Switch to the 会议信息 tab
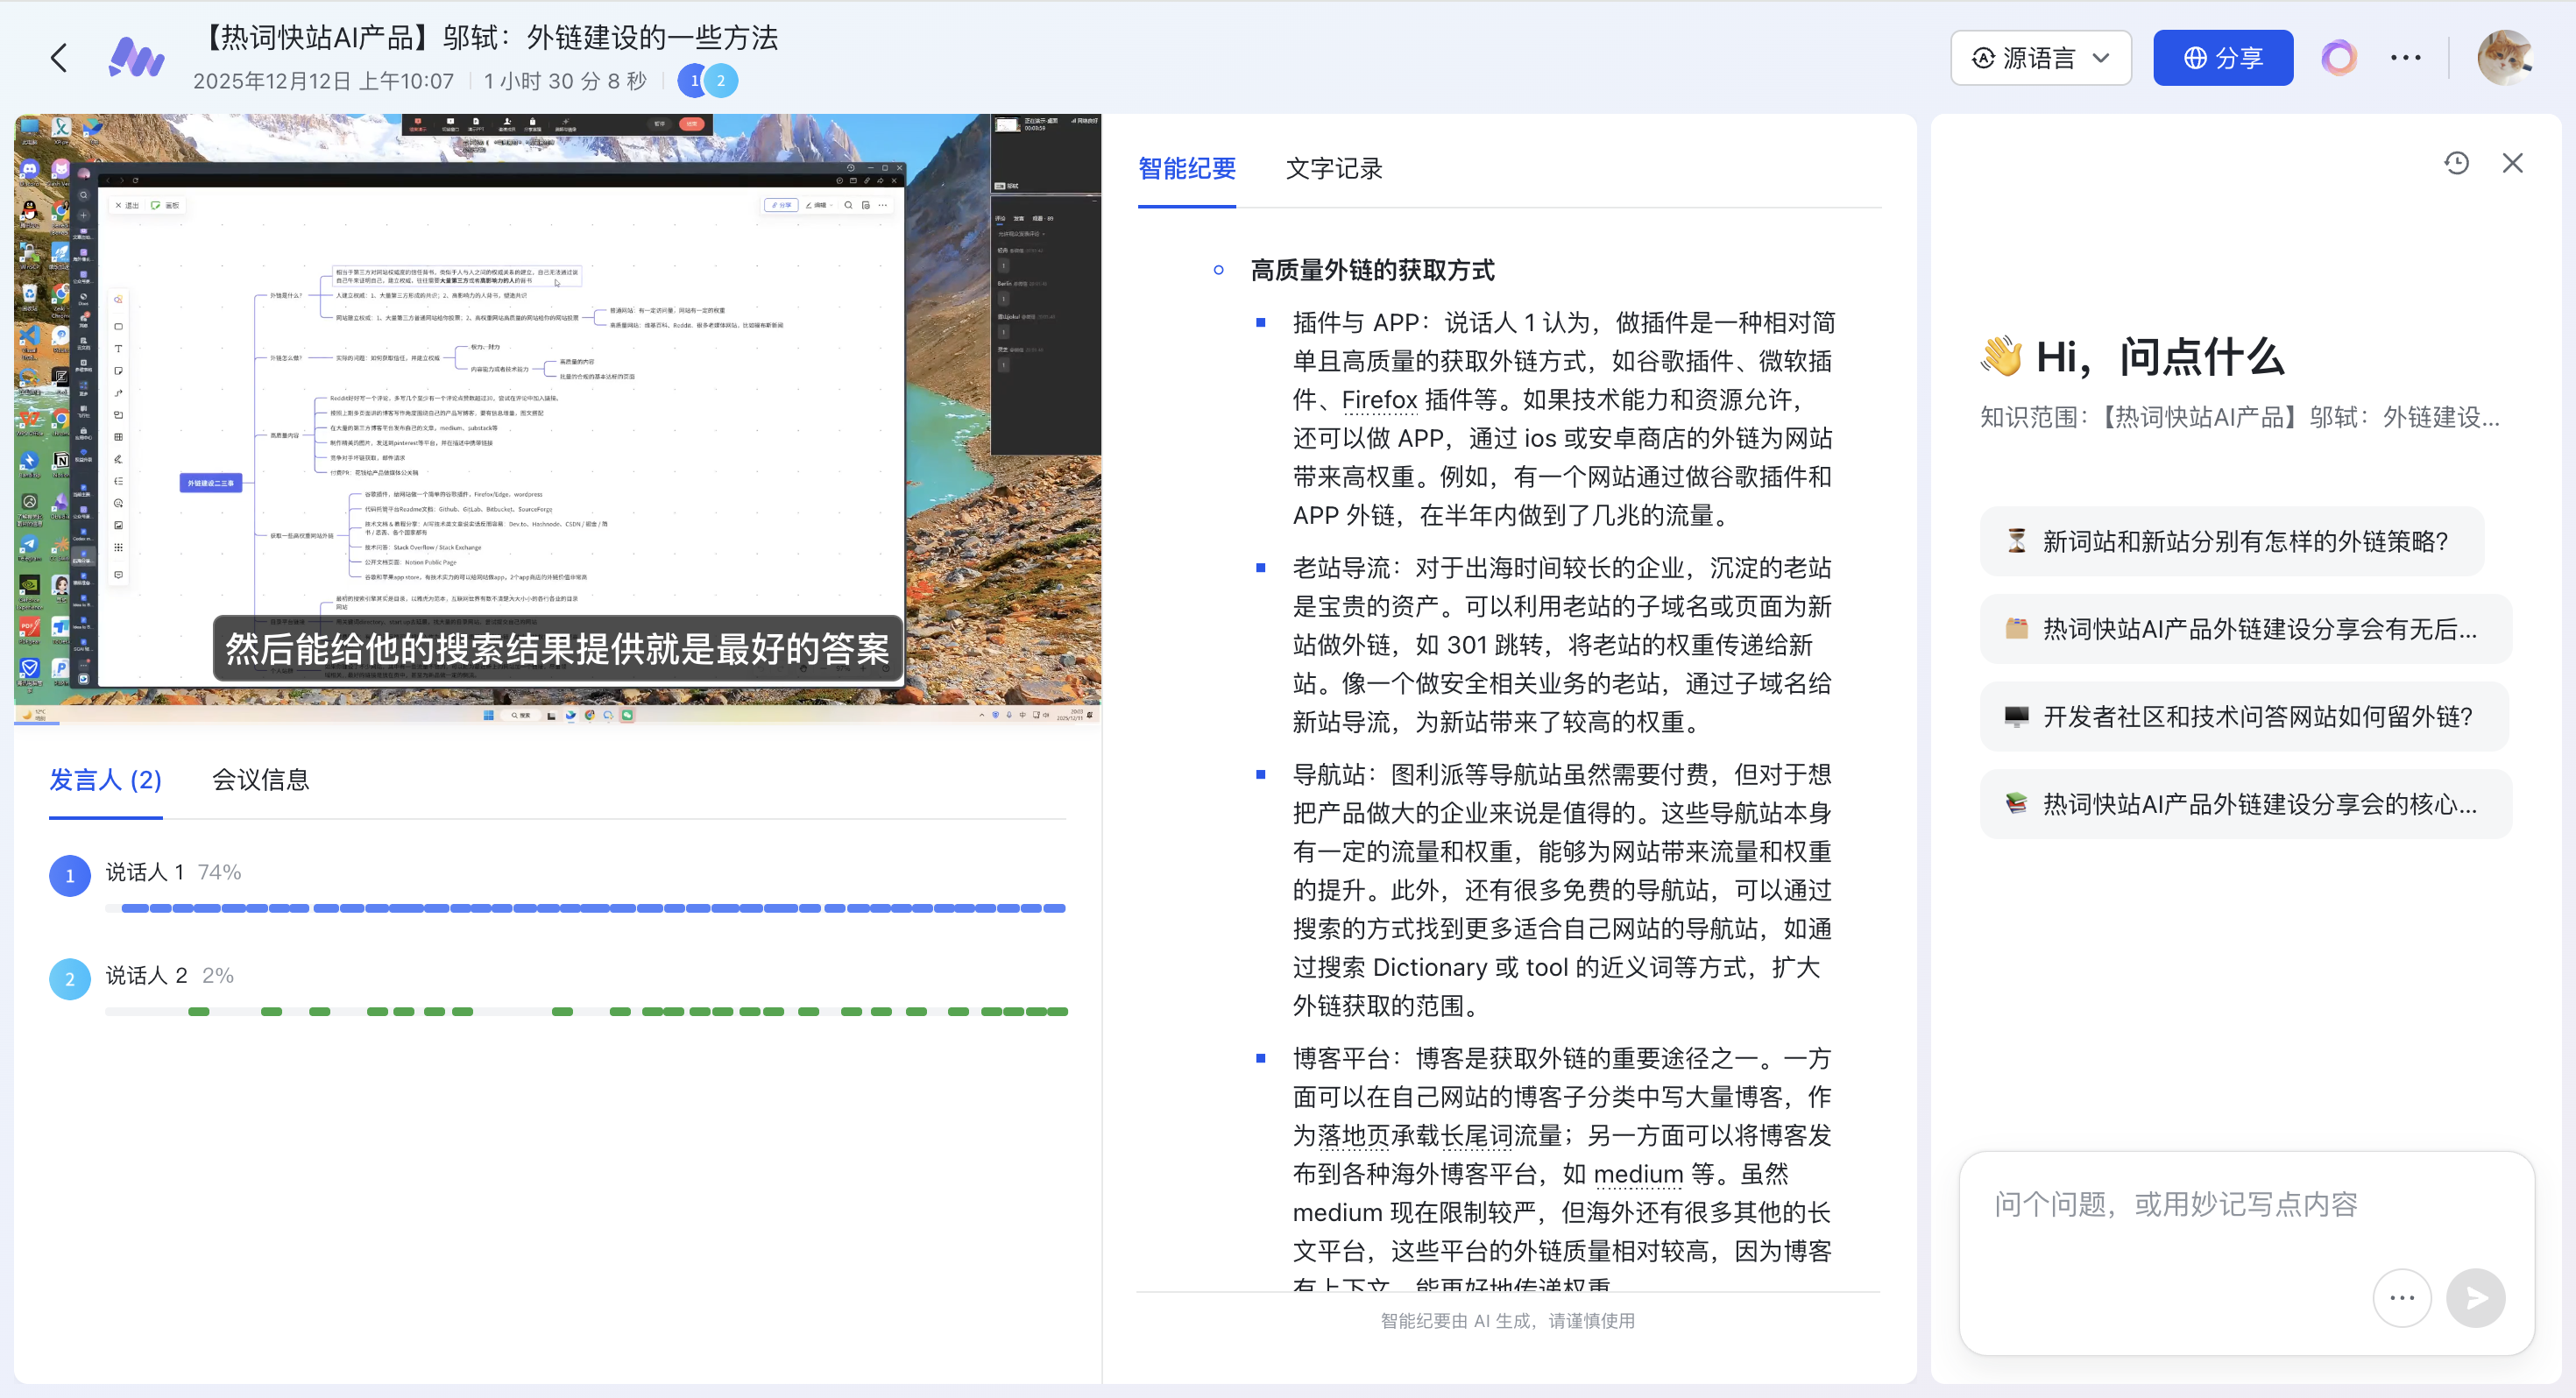Viewport: 2576px width, 1398px height. click(x=260, y=779)
